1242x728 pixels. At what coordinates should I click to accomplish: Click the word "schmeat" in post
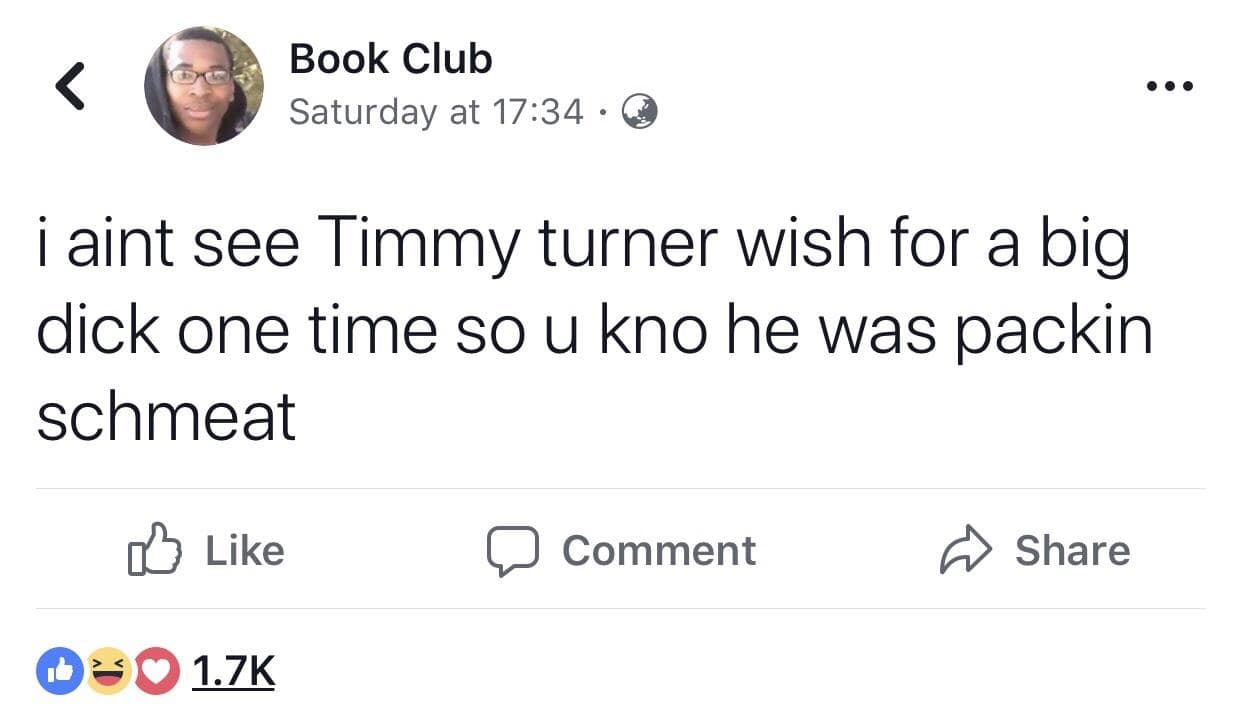coord(166,417)
